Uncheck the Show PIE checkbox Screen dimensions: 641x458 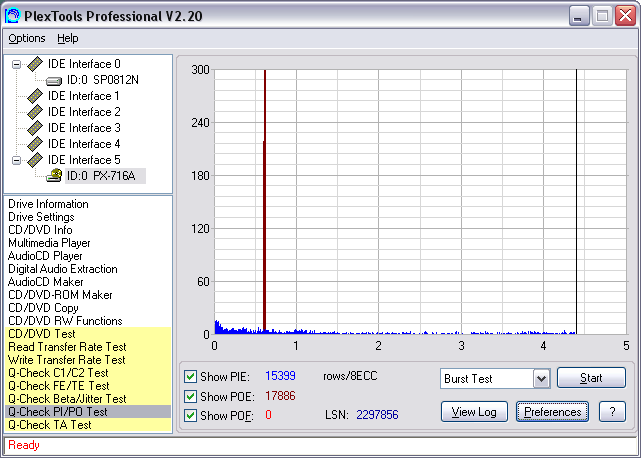click(190, 376)
